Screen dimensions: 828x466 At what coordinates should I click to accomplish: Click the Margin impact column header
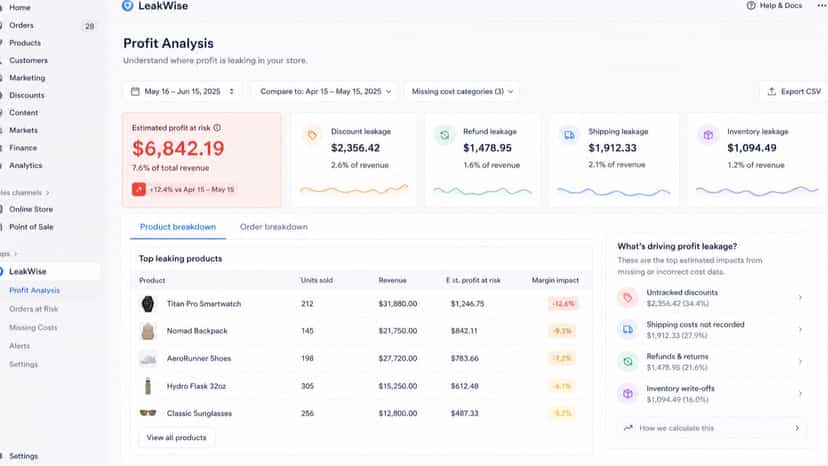pyautogui.click(x=555, y=281)
